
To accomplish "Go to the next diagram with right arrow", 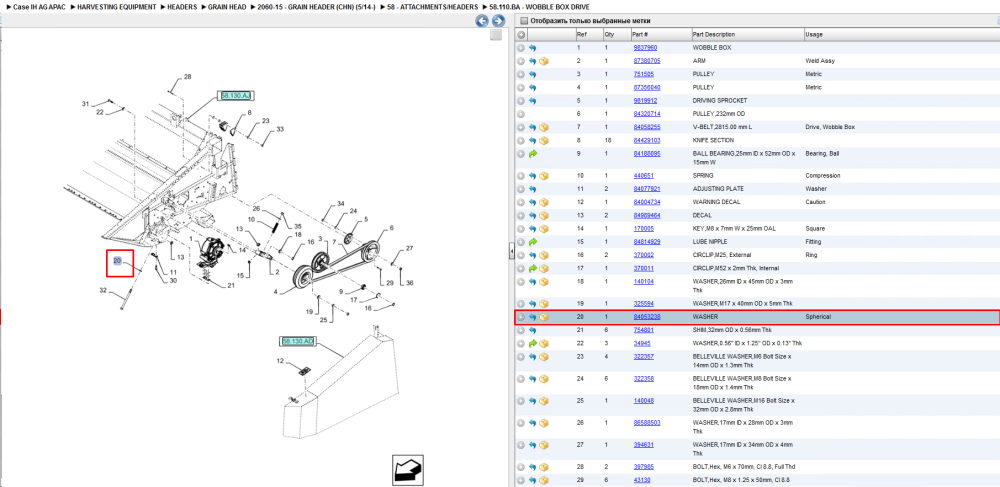I will (x=498, y=20).
